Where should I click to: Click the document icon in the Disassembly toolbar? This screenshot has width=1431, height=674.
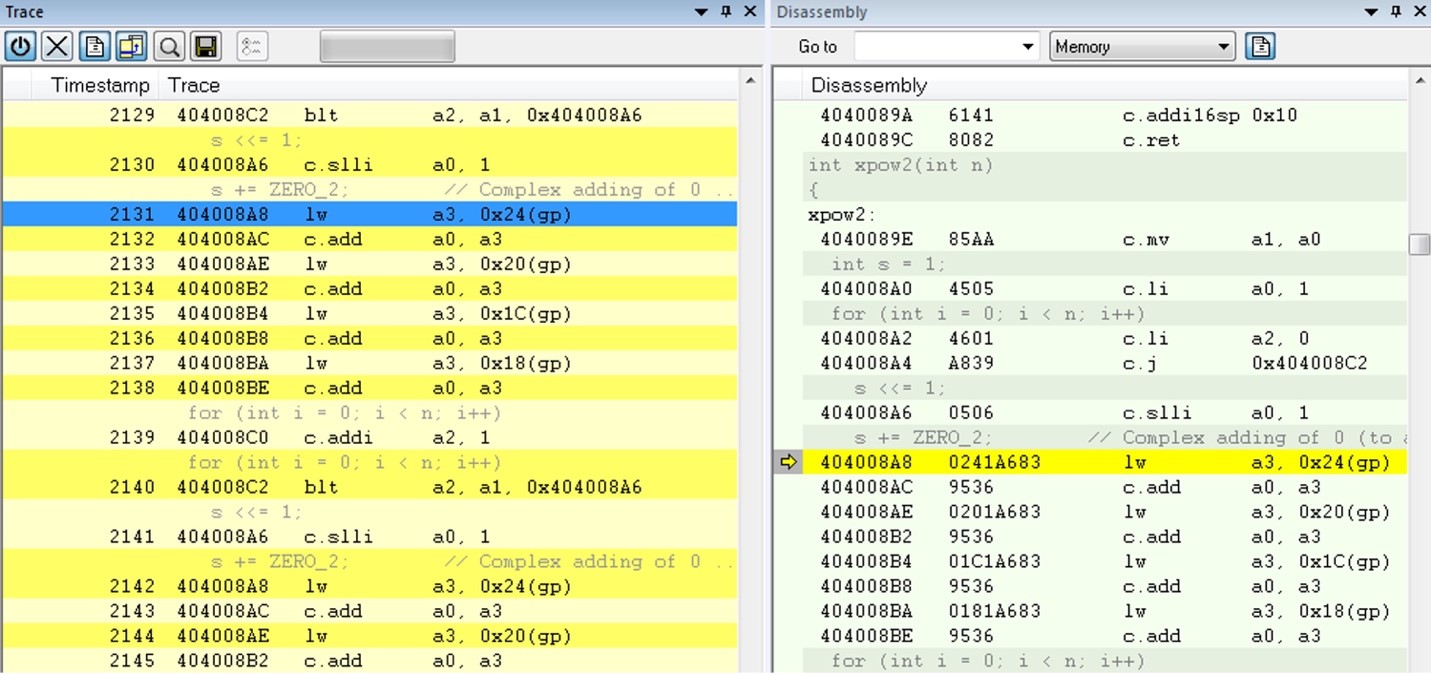pos(1260,45)
